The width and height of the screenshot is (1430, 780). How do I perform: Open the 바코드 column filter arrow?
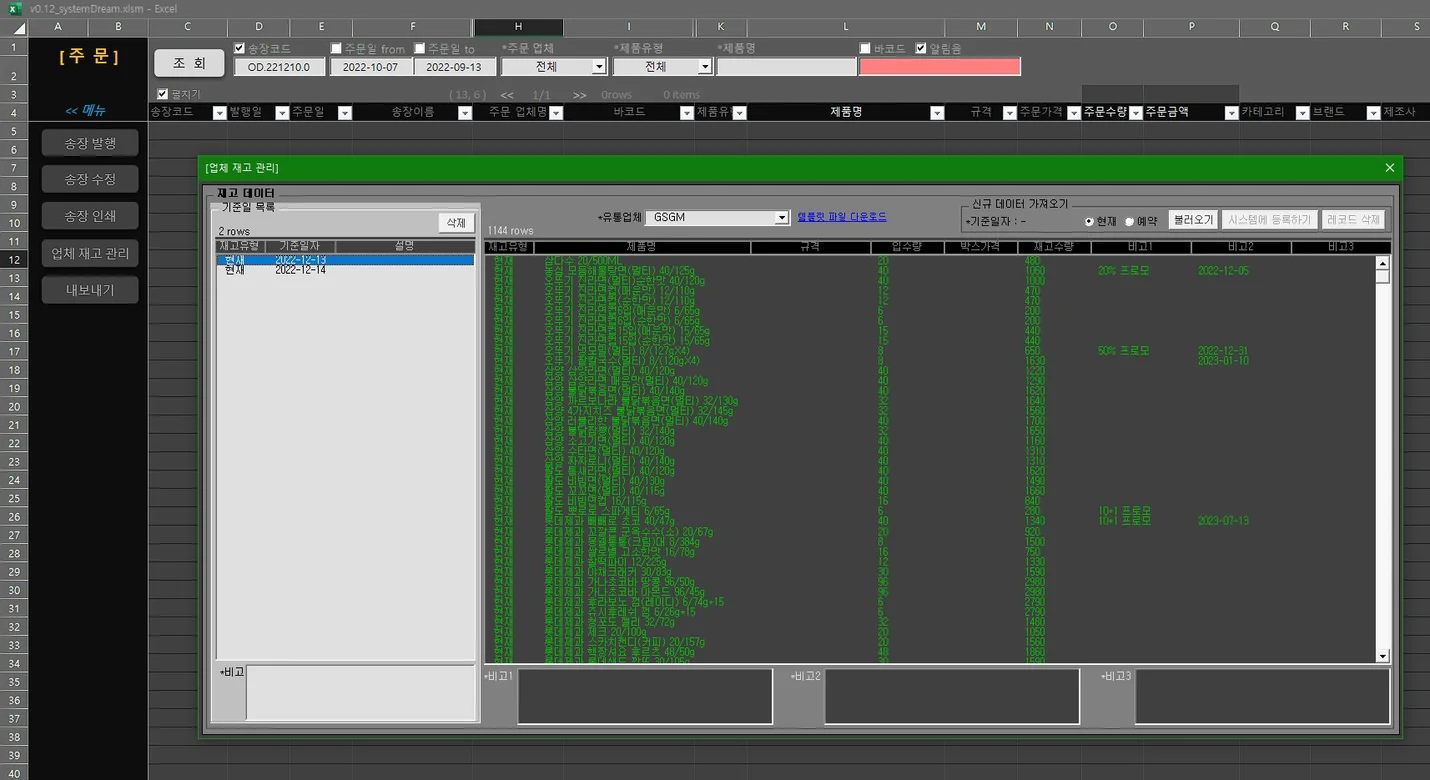coord(687,113)
